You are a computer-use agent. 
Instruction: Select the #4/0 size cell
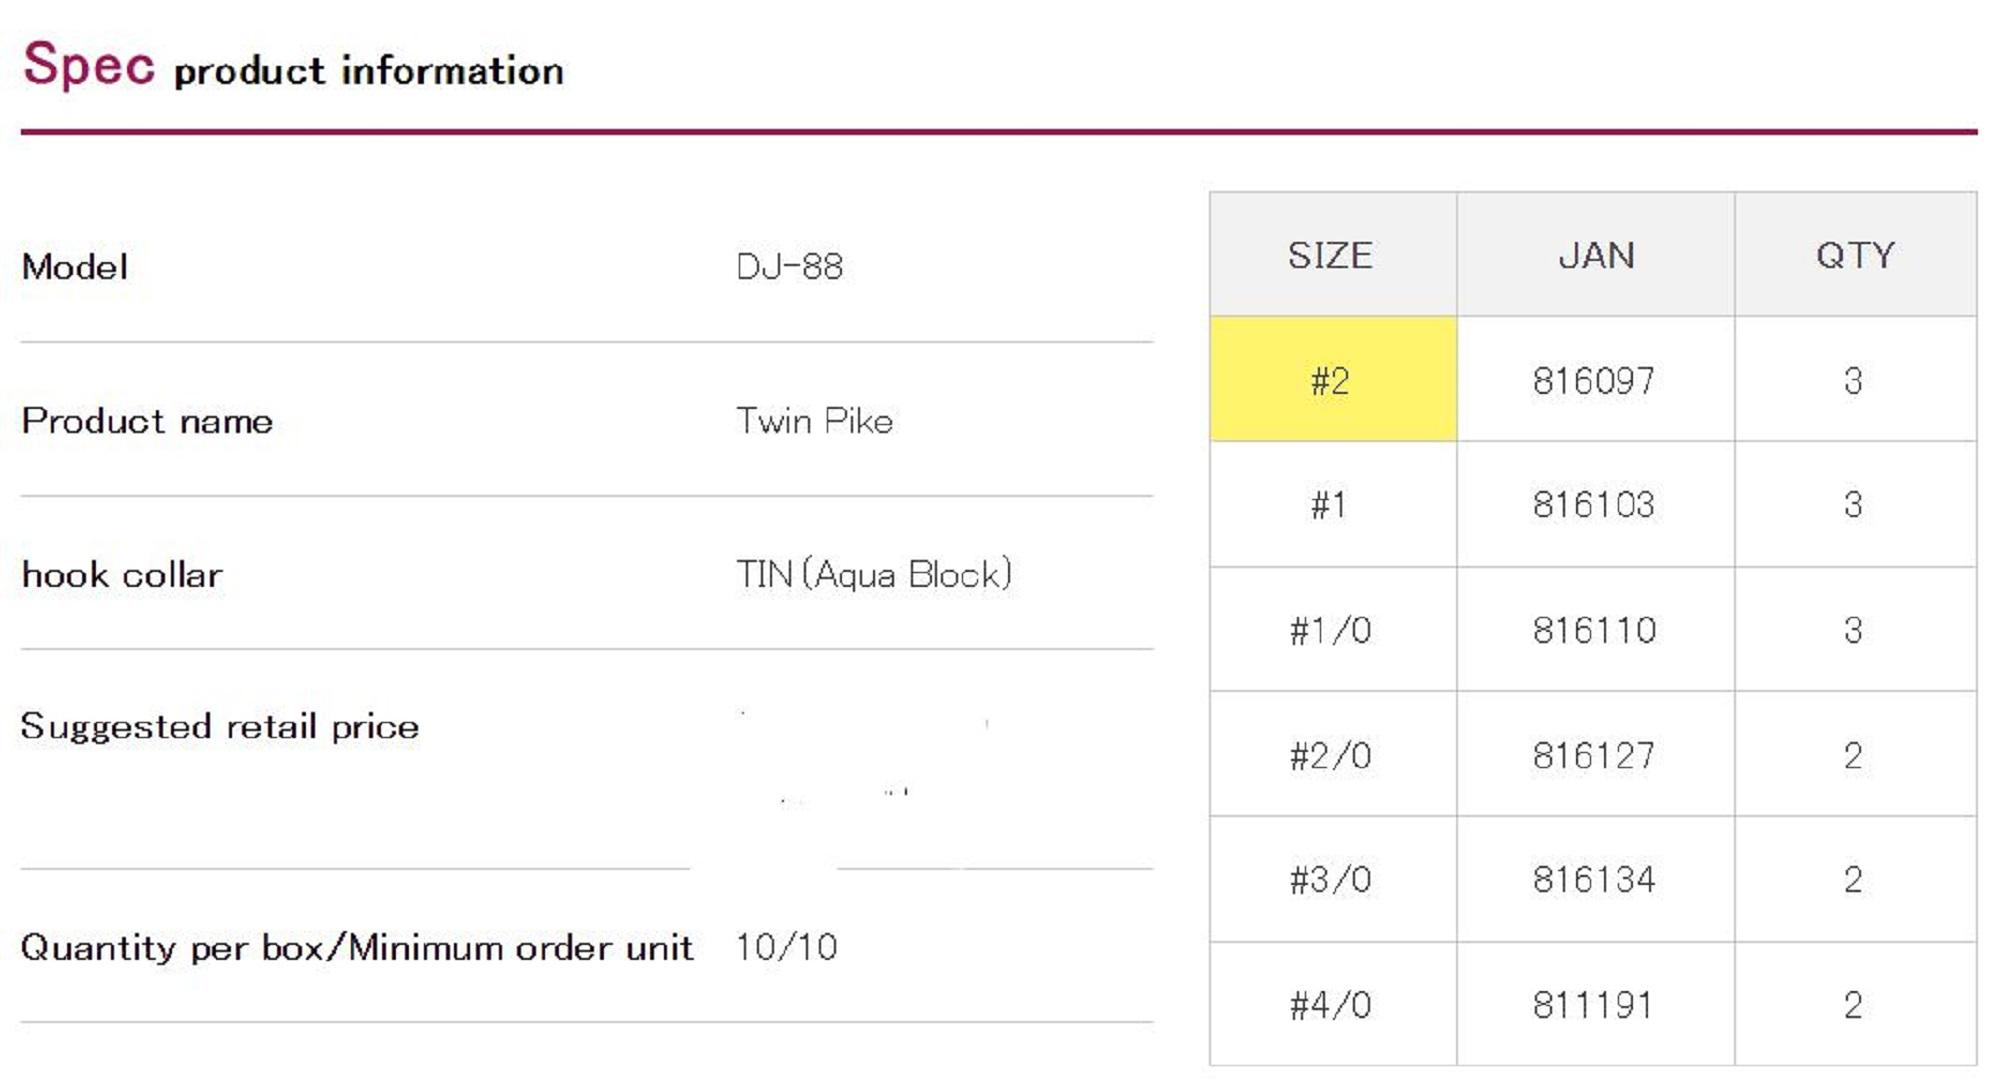tap(1330, 1005)
